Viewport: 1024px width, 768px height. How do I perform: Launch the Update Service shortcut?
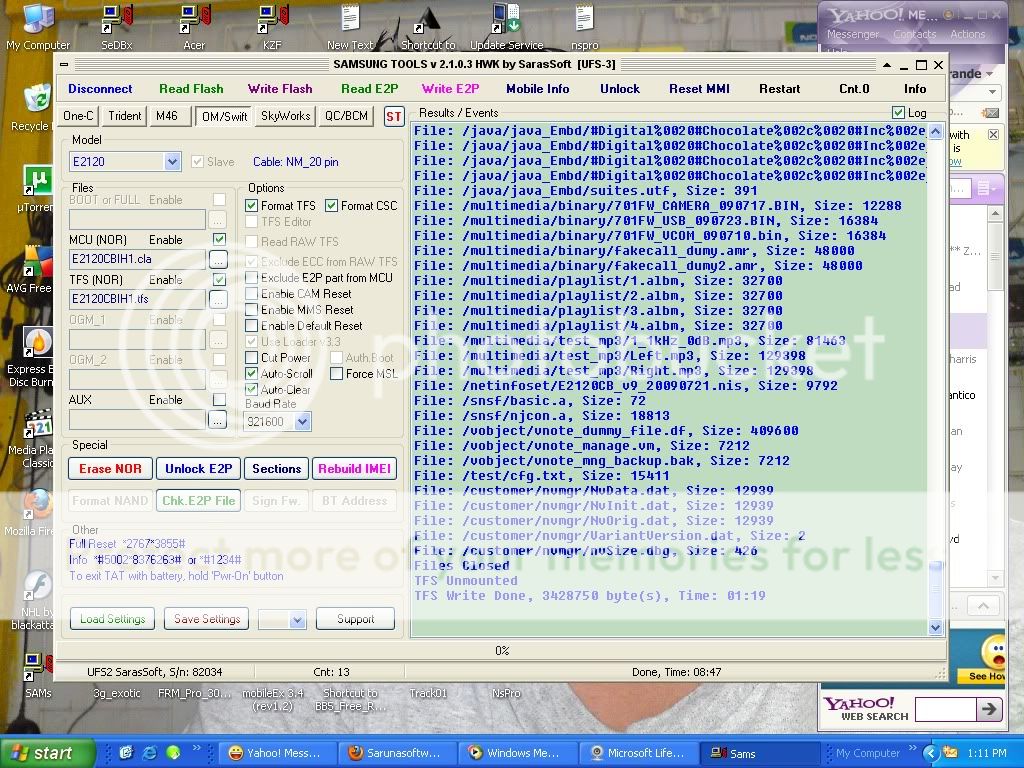pos(507,26)
